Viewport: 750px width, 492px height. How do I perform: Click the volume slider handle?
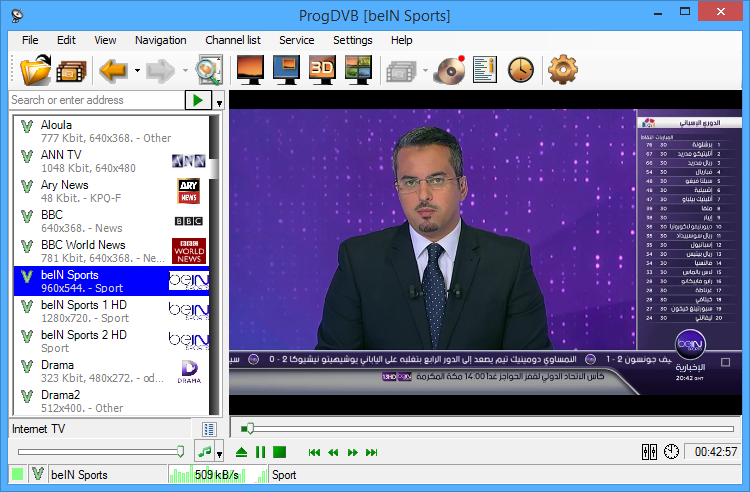tap(180, 451)
